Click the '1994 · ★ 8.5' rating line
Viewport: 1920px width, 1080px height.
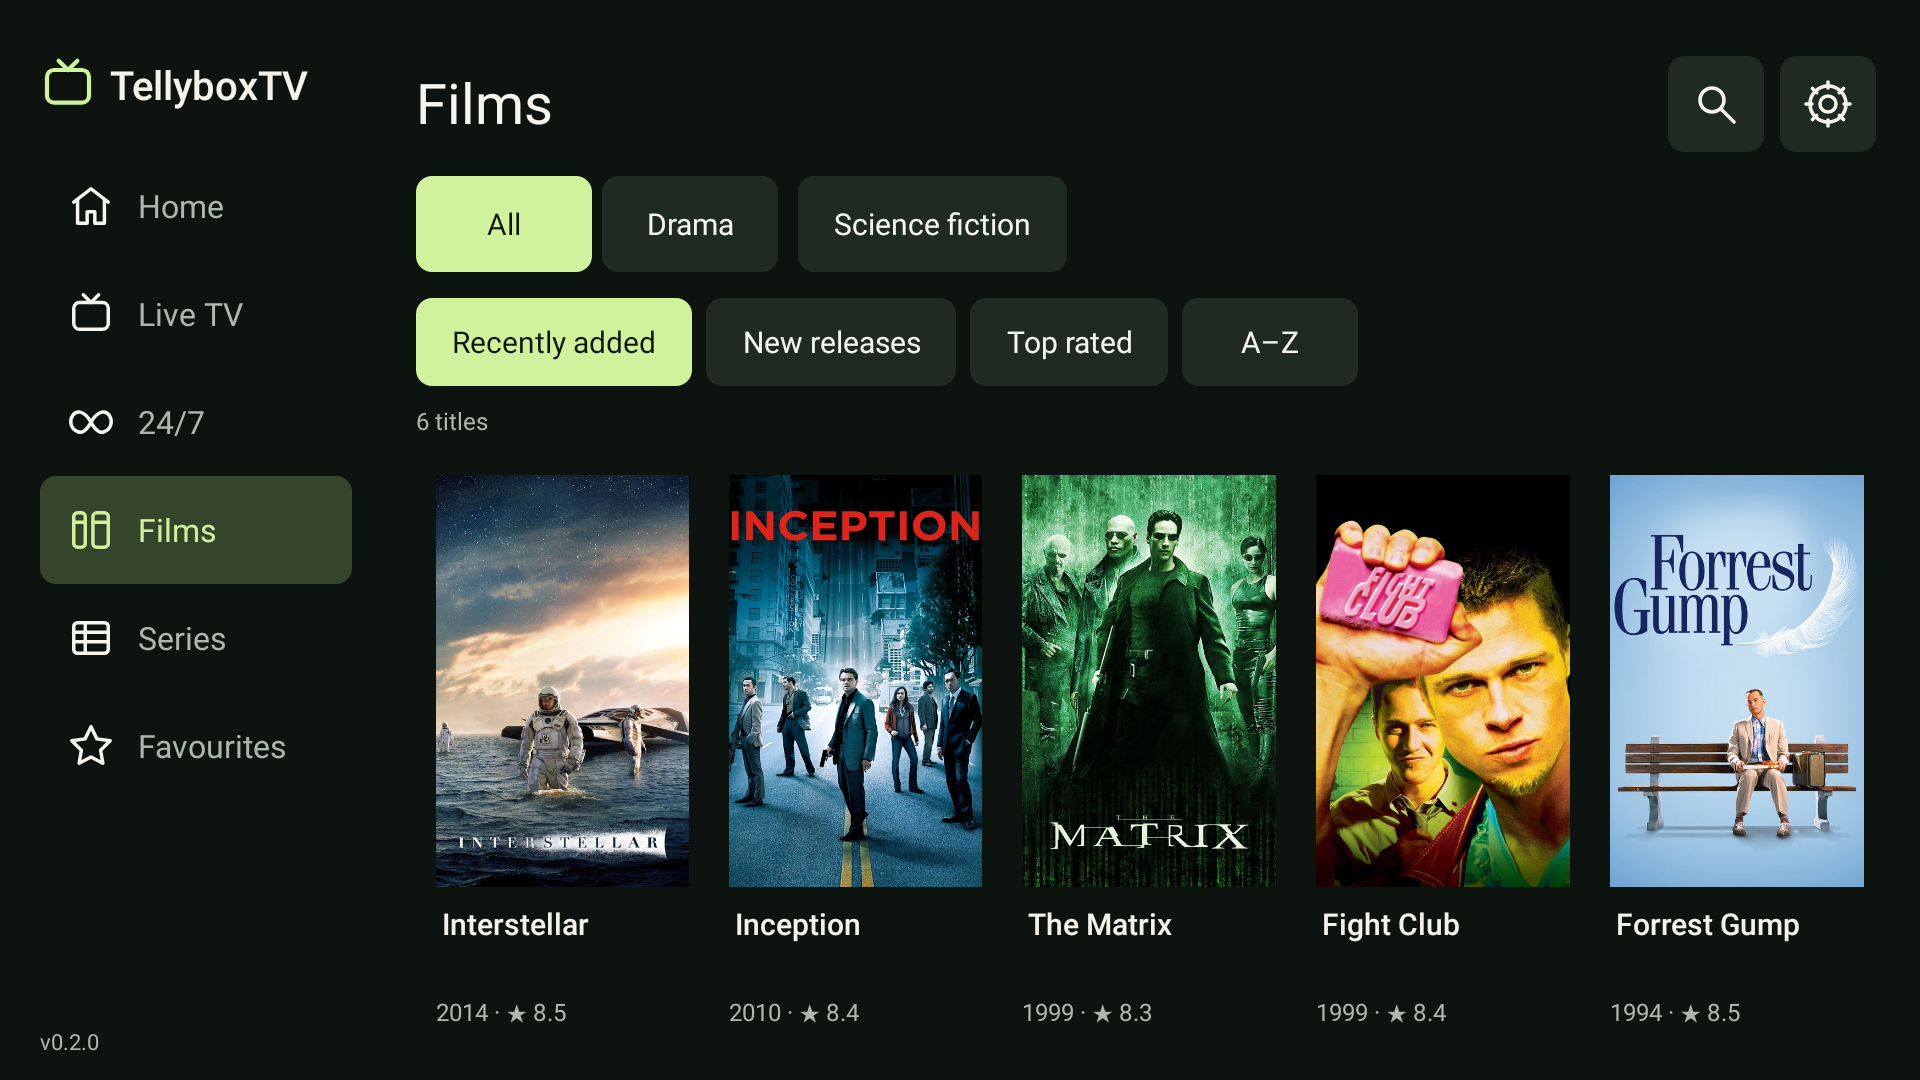(x=1675, y=1013)
